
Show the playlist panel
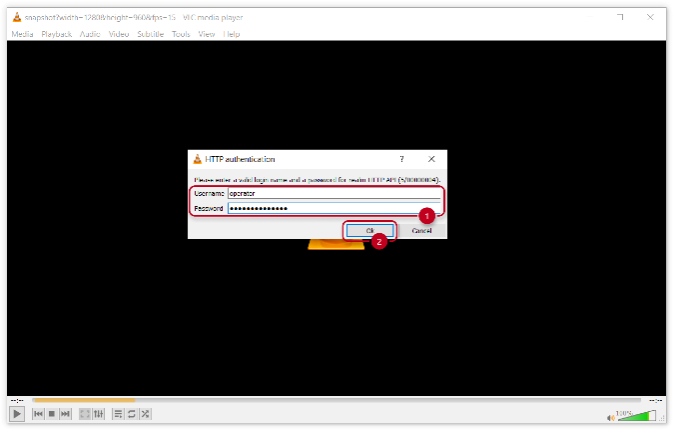[x=118, y=414]
